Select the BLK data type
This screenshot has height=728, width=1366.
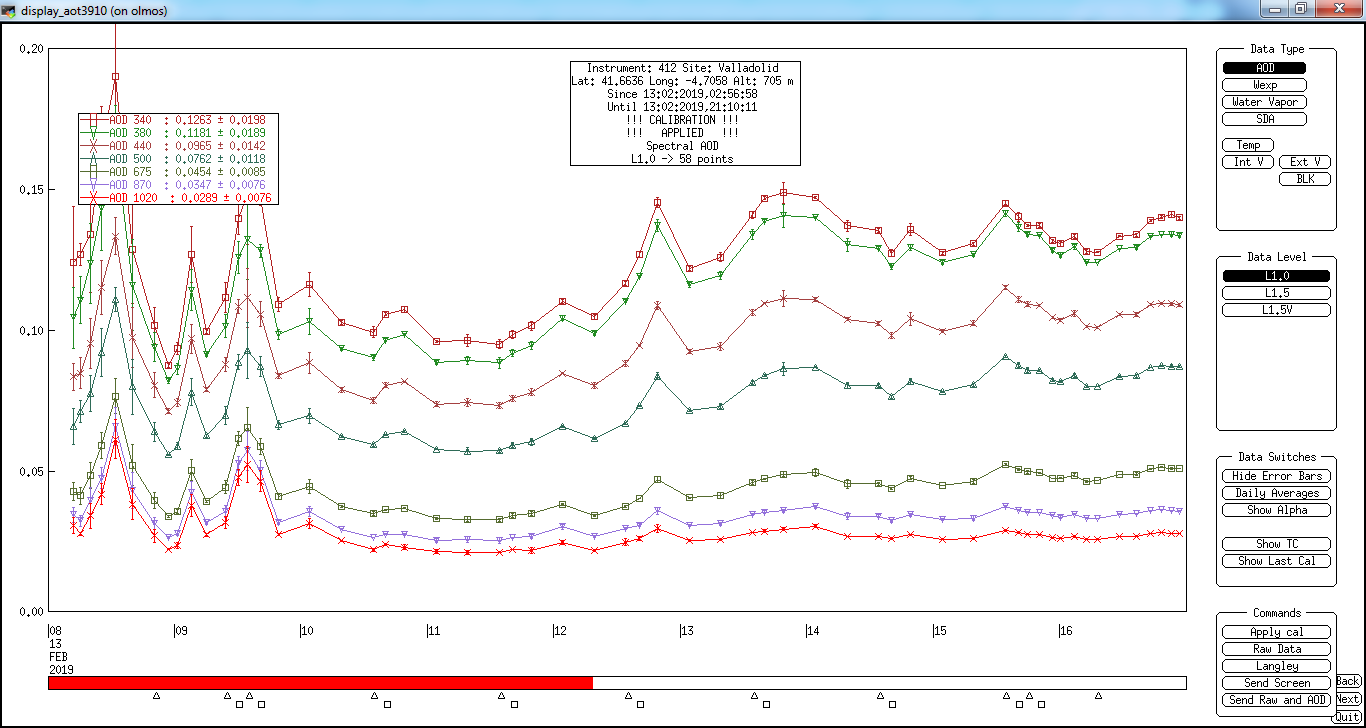click(x=1305, y=179)
